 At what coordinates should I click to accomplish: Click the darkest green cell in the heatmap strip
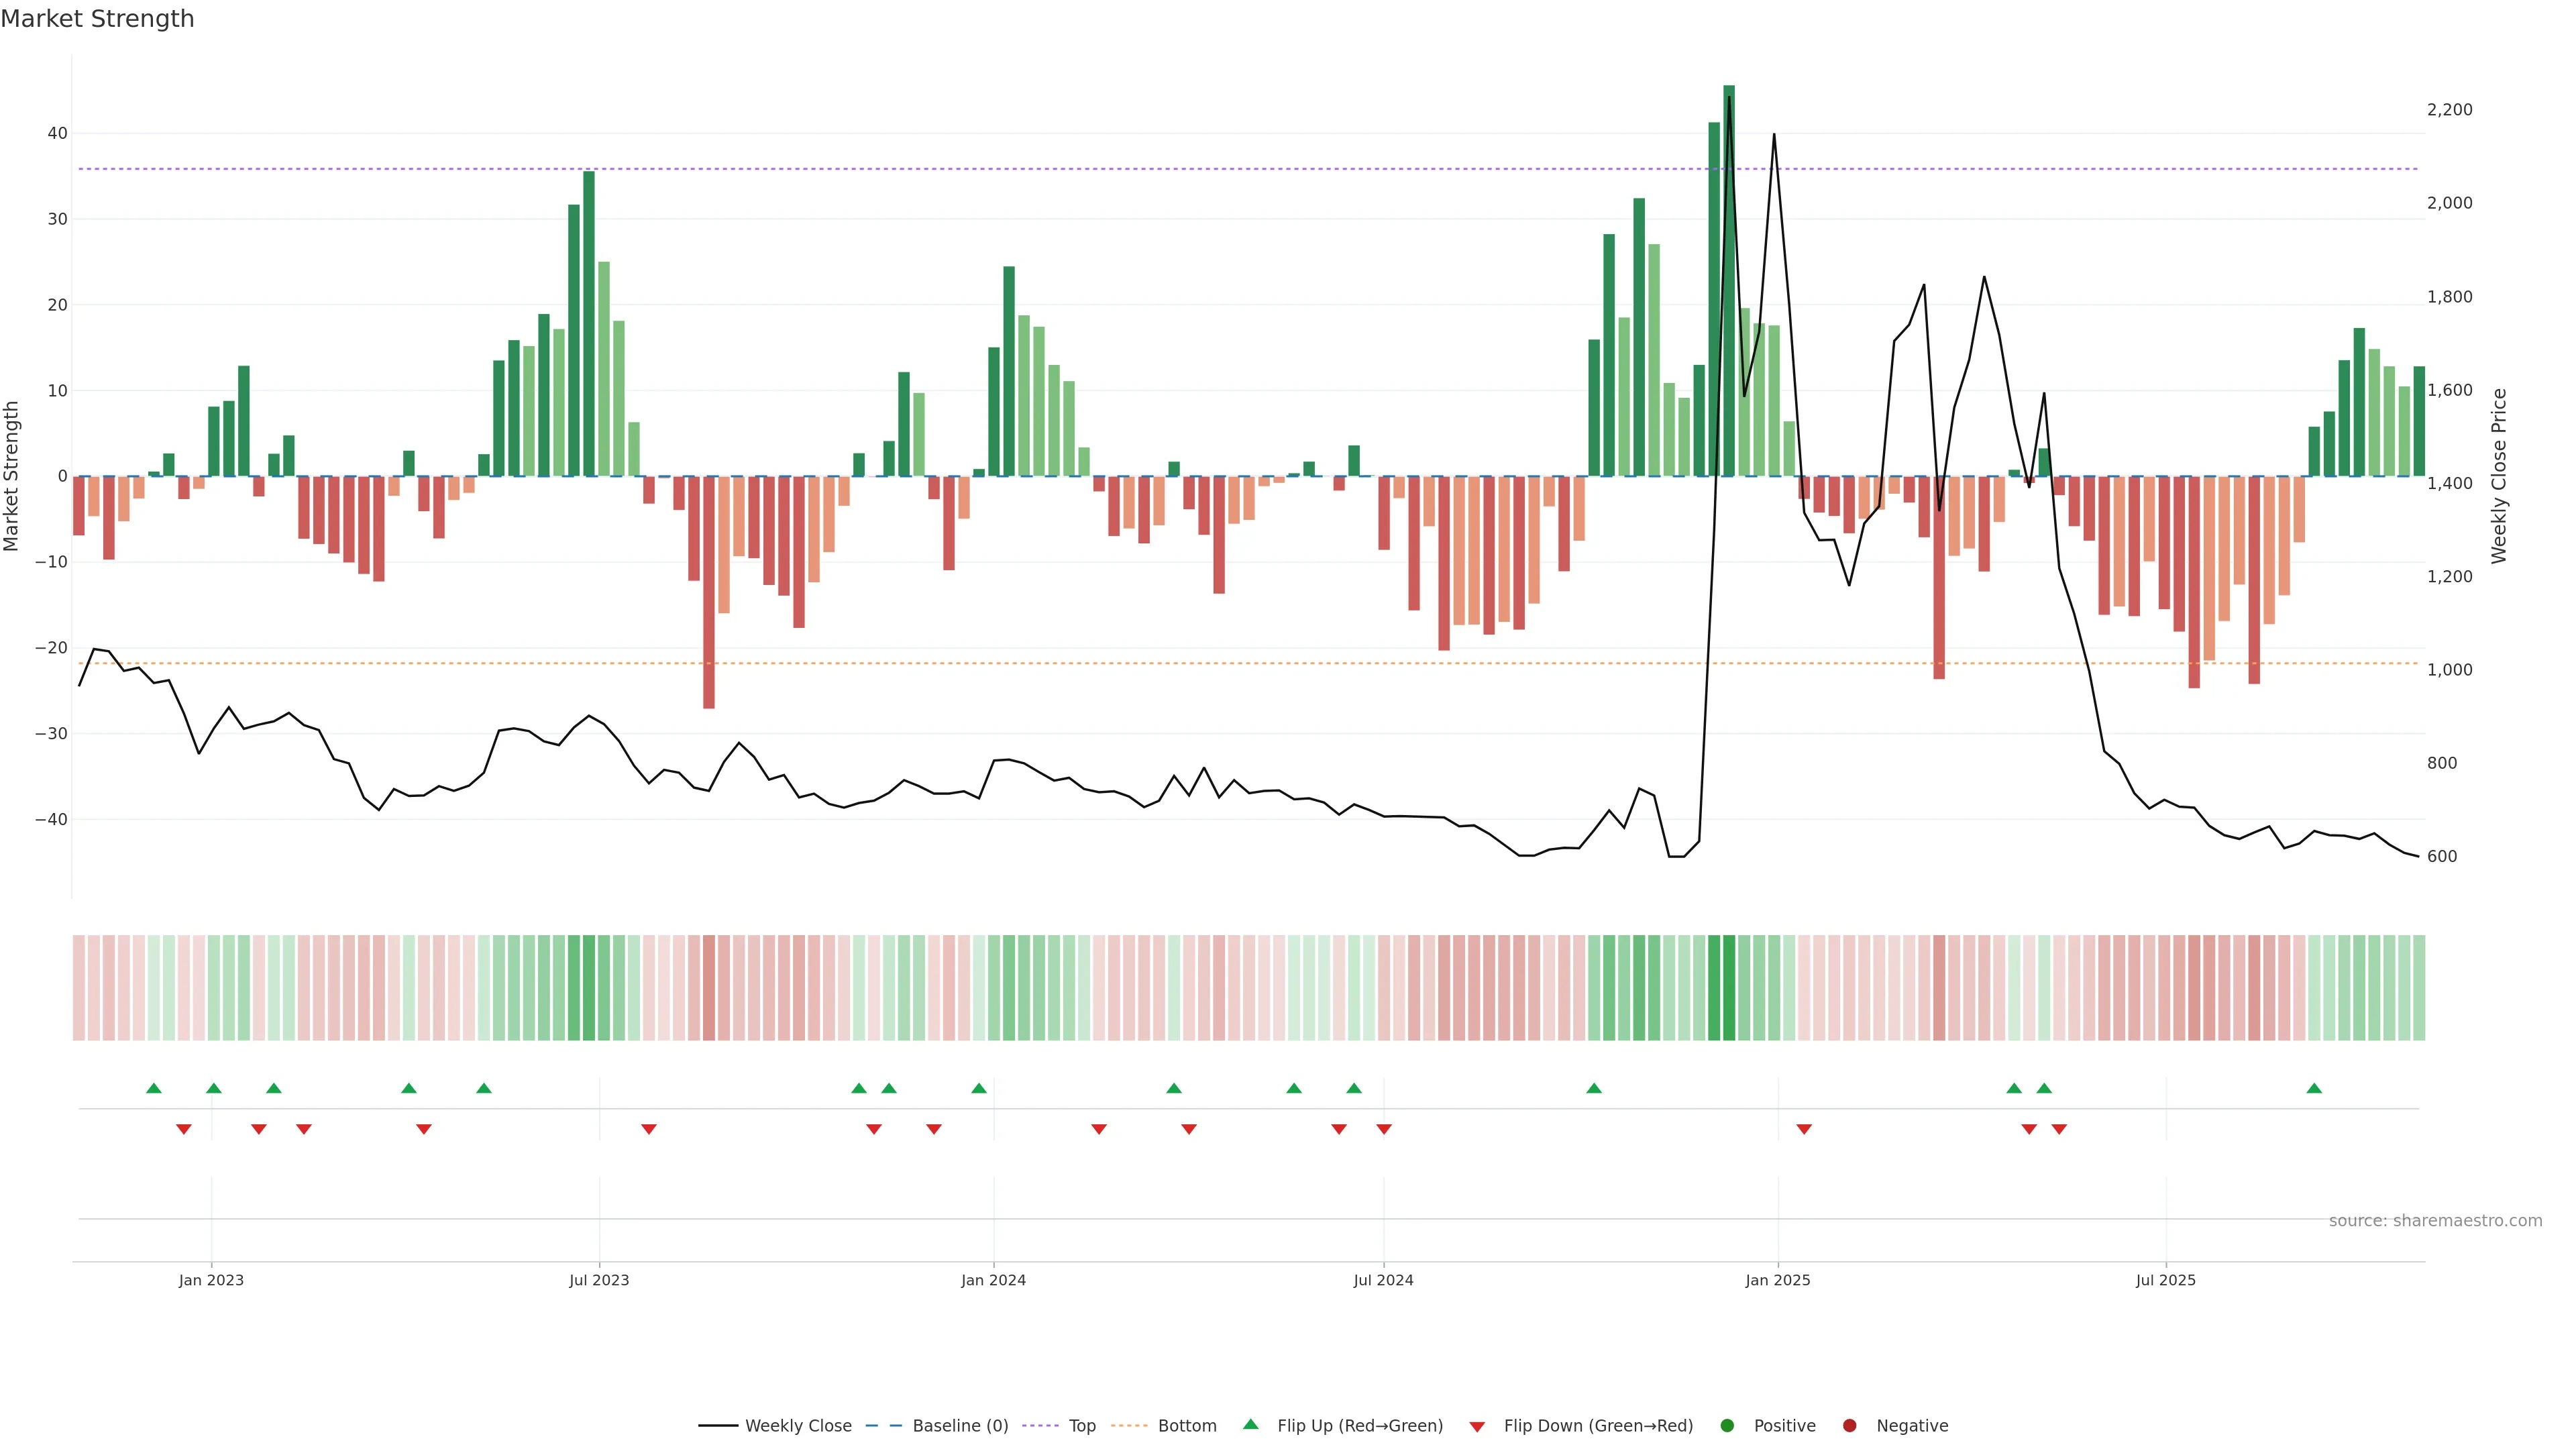point(1729,988)
